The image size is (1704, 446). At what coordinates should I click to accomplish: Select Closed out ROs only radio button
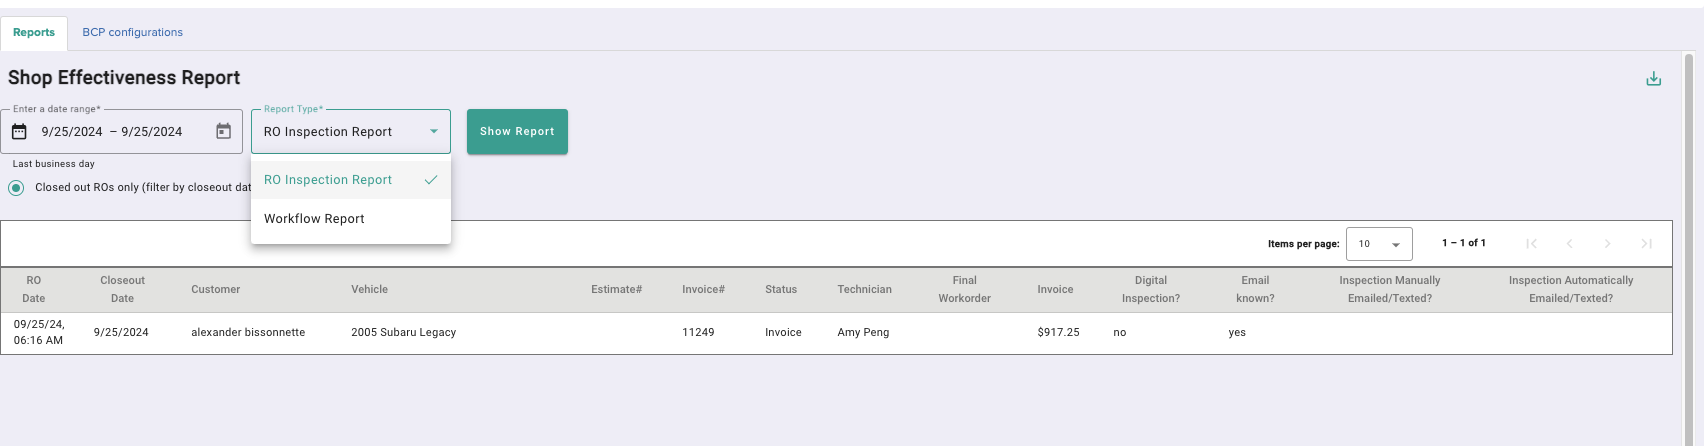16,187
